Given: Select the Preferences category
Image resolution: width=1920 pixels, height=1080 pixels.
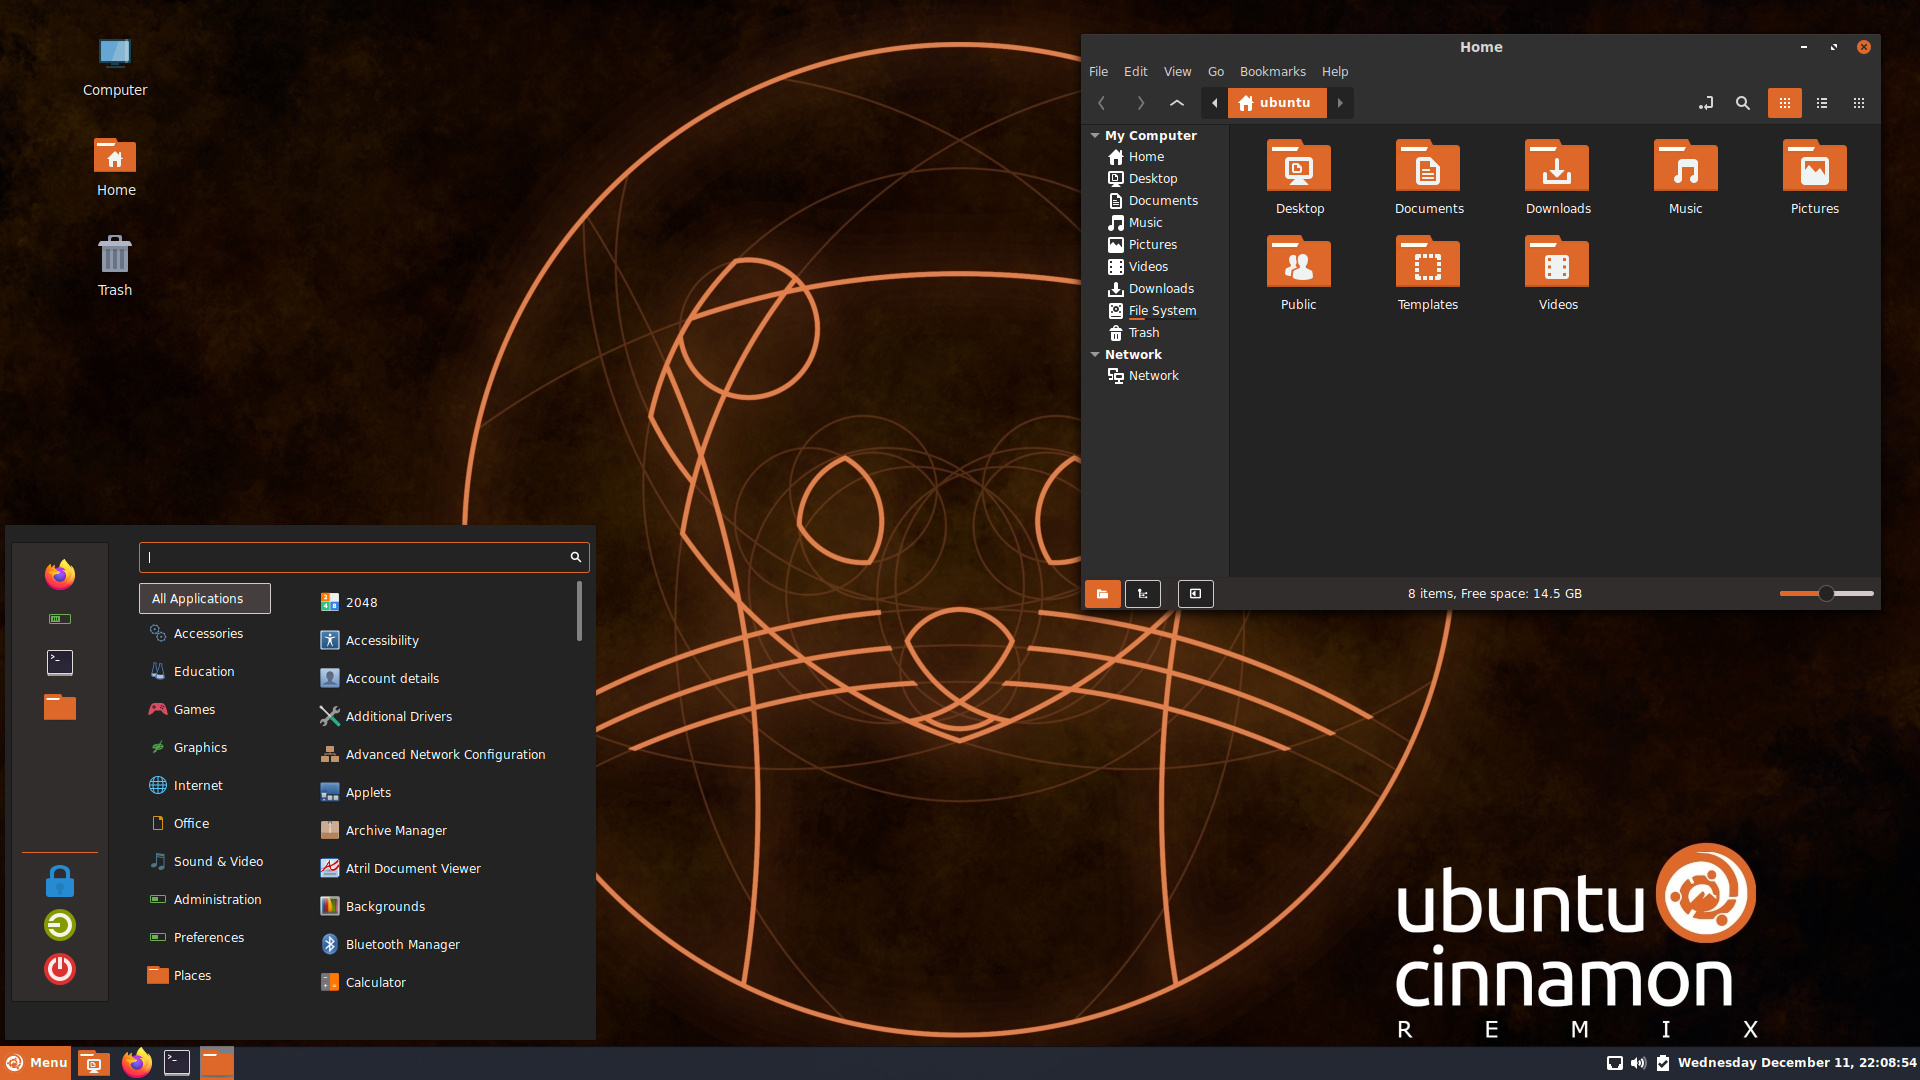Looking at the screenshot, I should [x=205, y=938].
